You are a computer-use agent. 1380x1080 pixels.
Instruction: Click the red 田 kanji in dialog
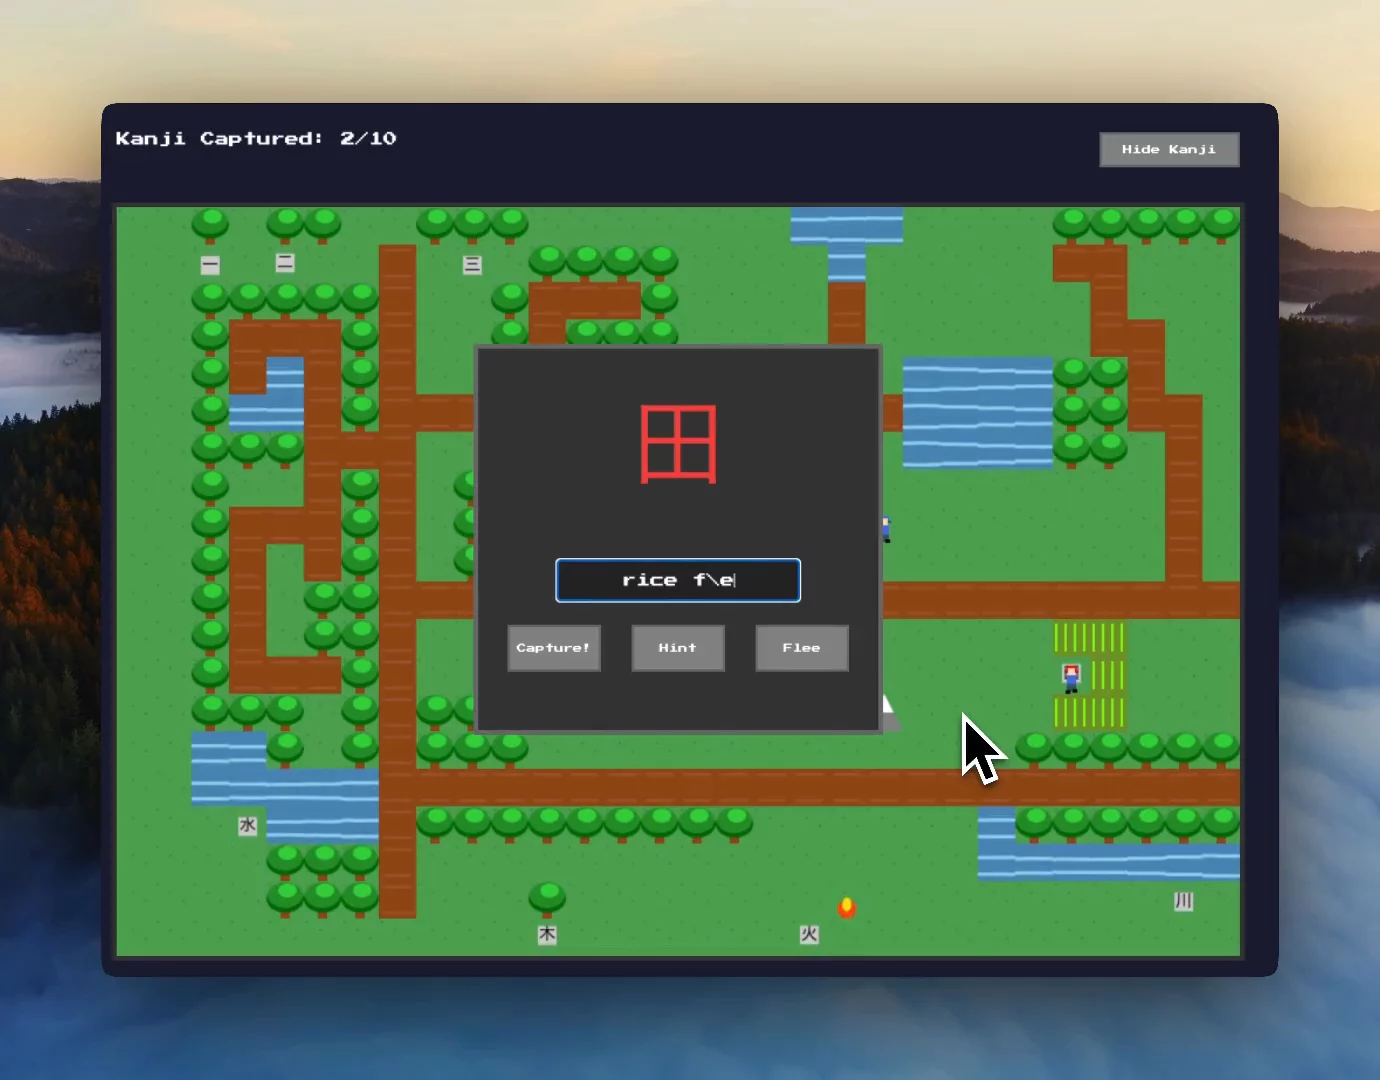click(x=678, y=444)
